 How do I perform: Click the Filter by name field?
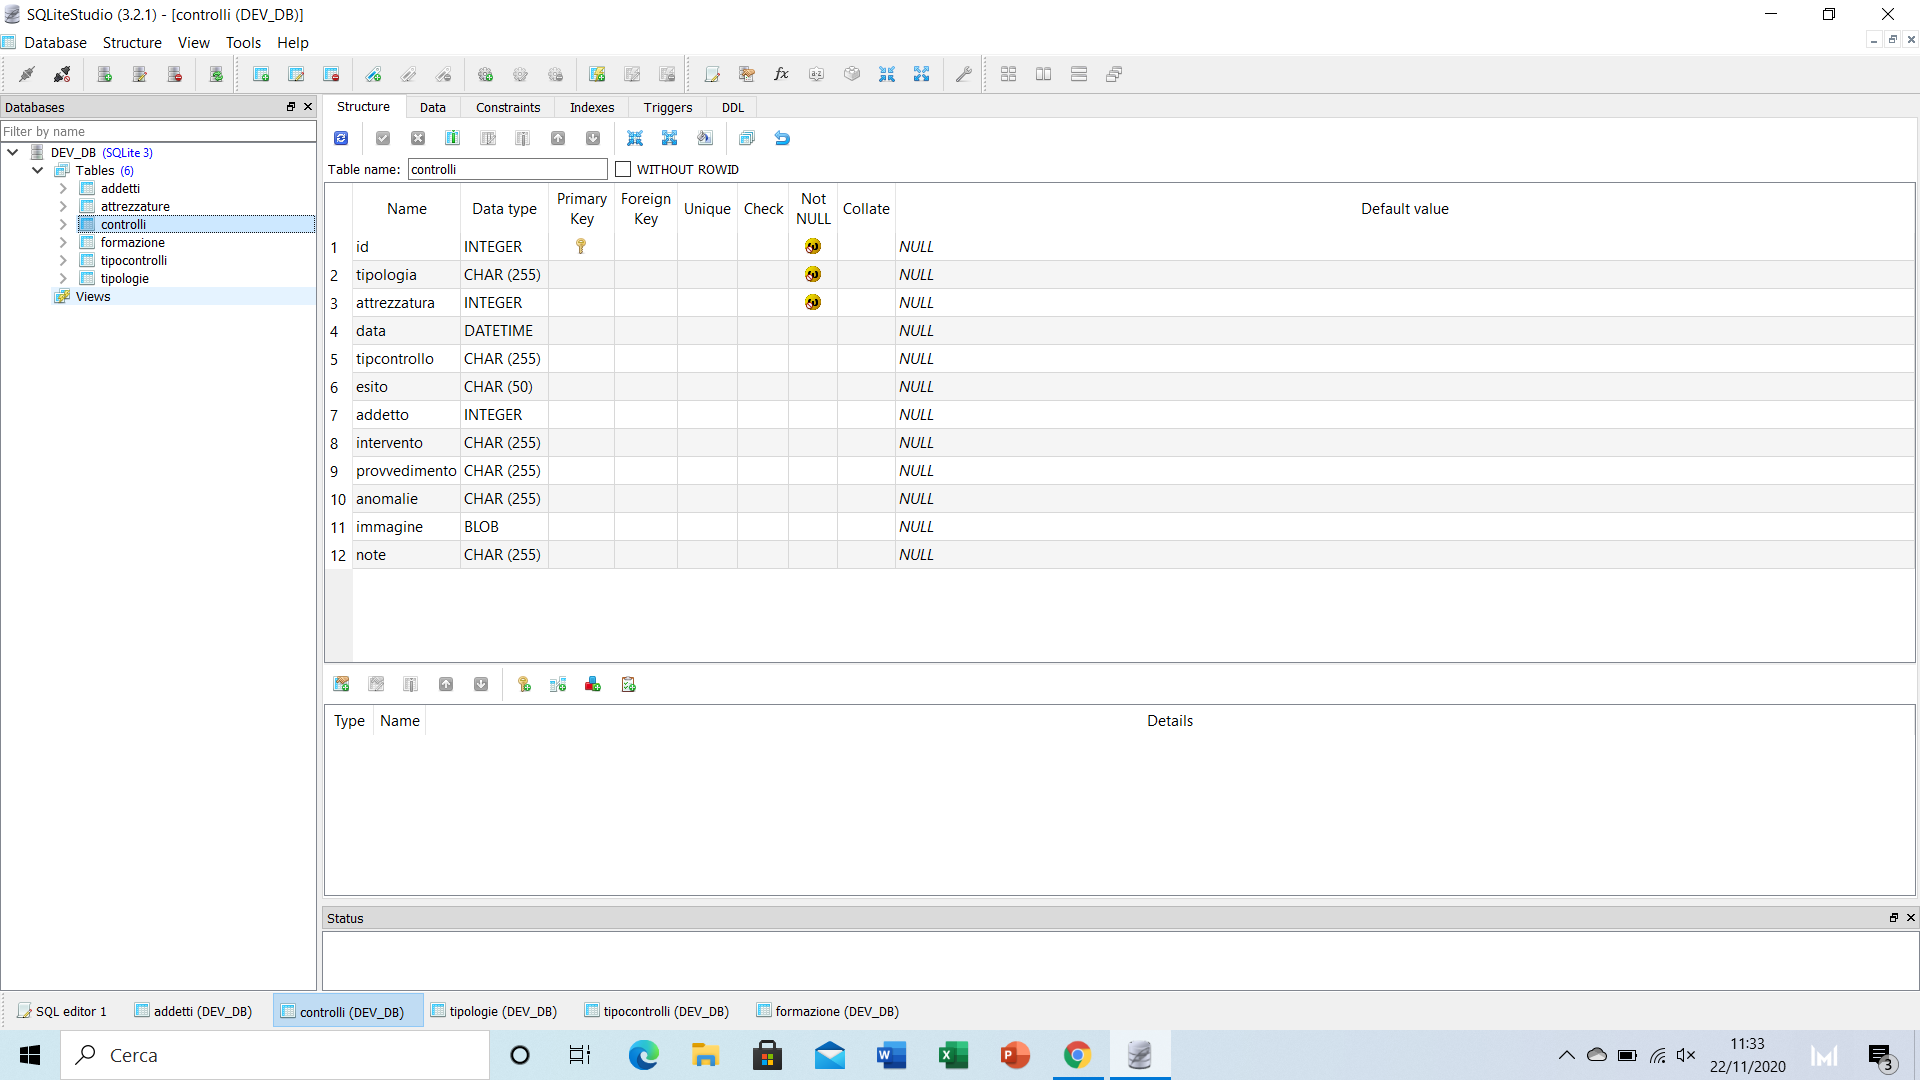(158, 131)
